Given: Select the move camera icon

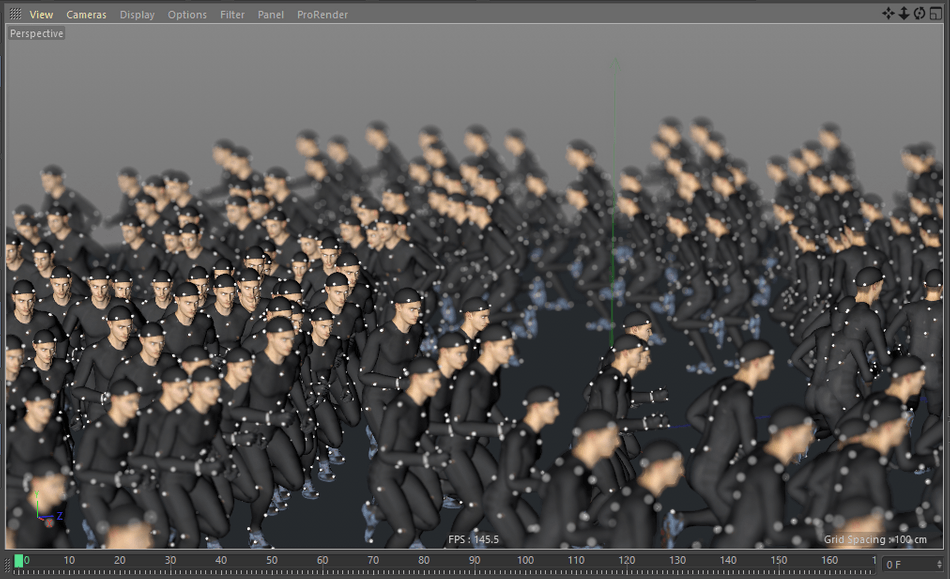Looking at the screenshot, I should pyautogui.click(x=888, y=13).
